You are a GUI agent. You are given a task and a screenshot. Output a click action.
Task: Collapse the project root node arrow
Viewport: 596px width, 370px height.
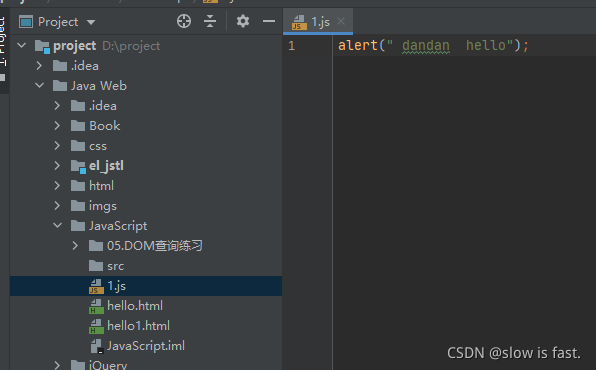(22, 46)
